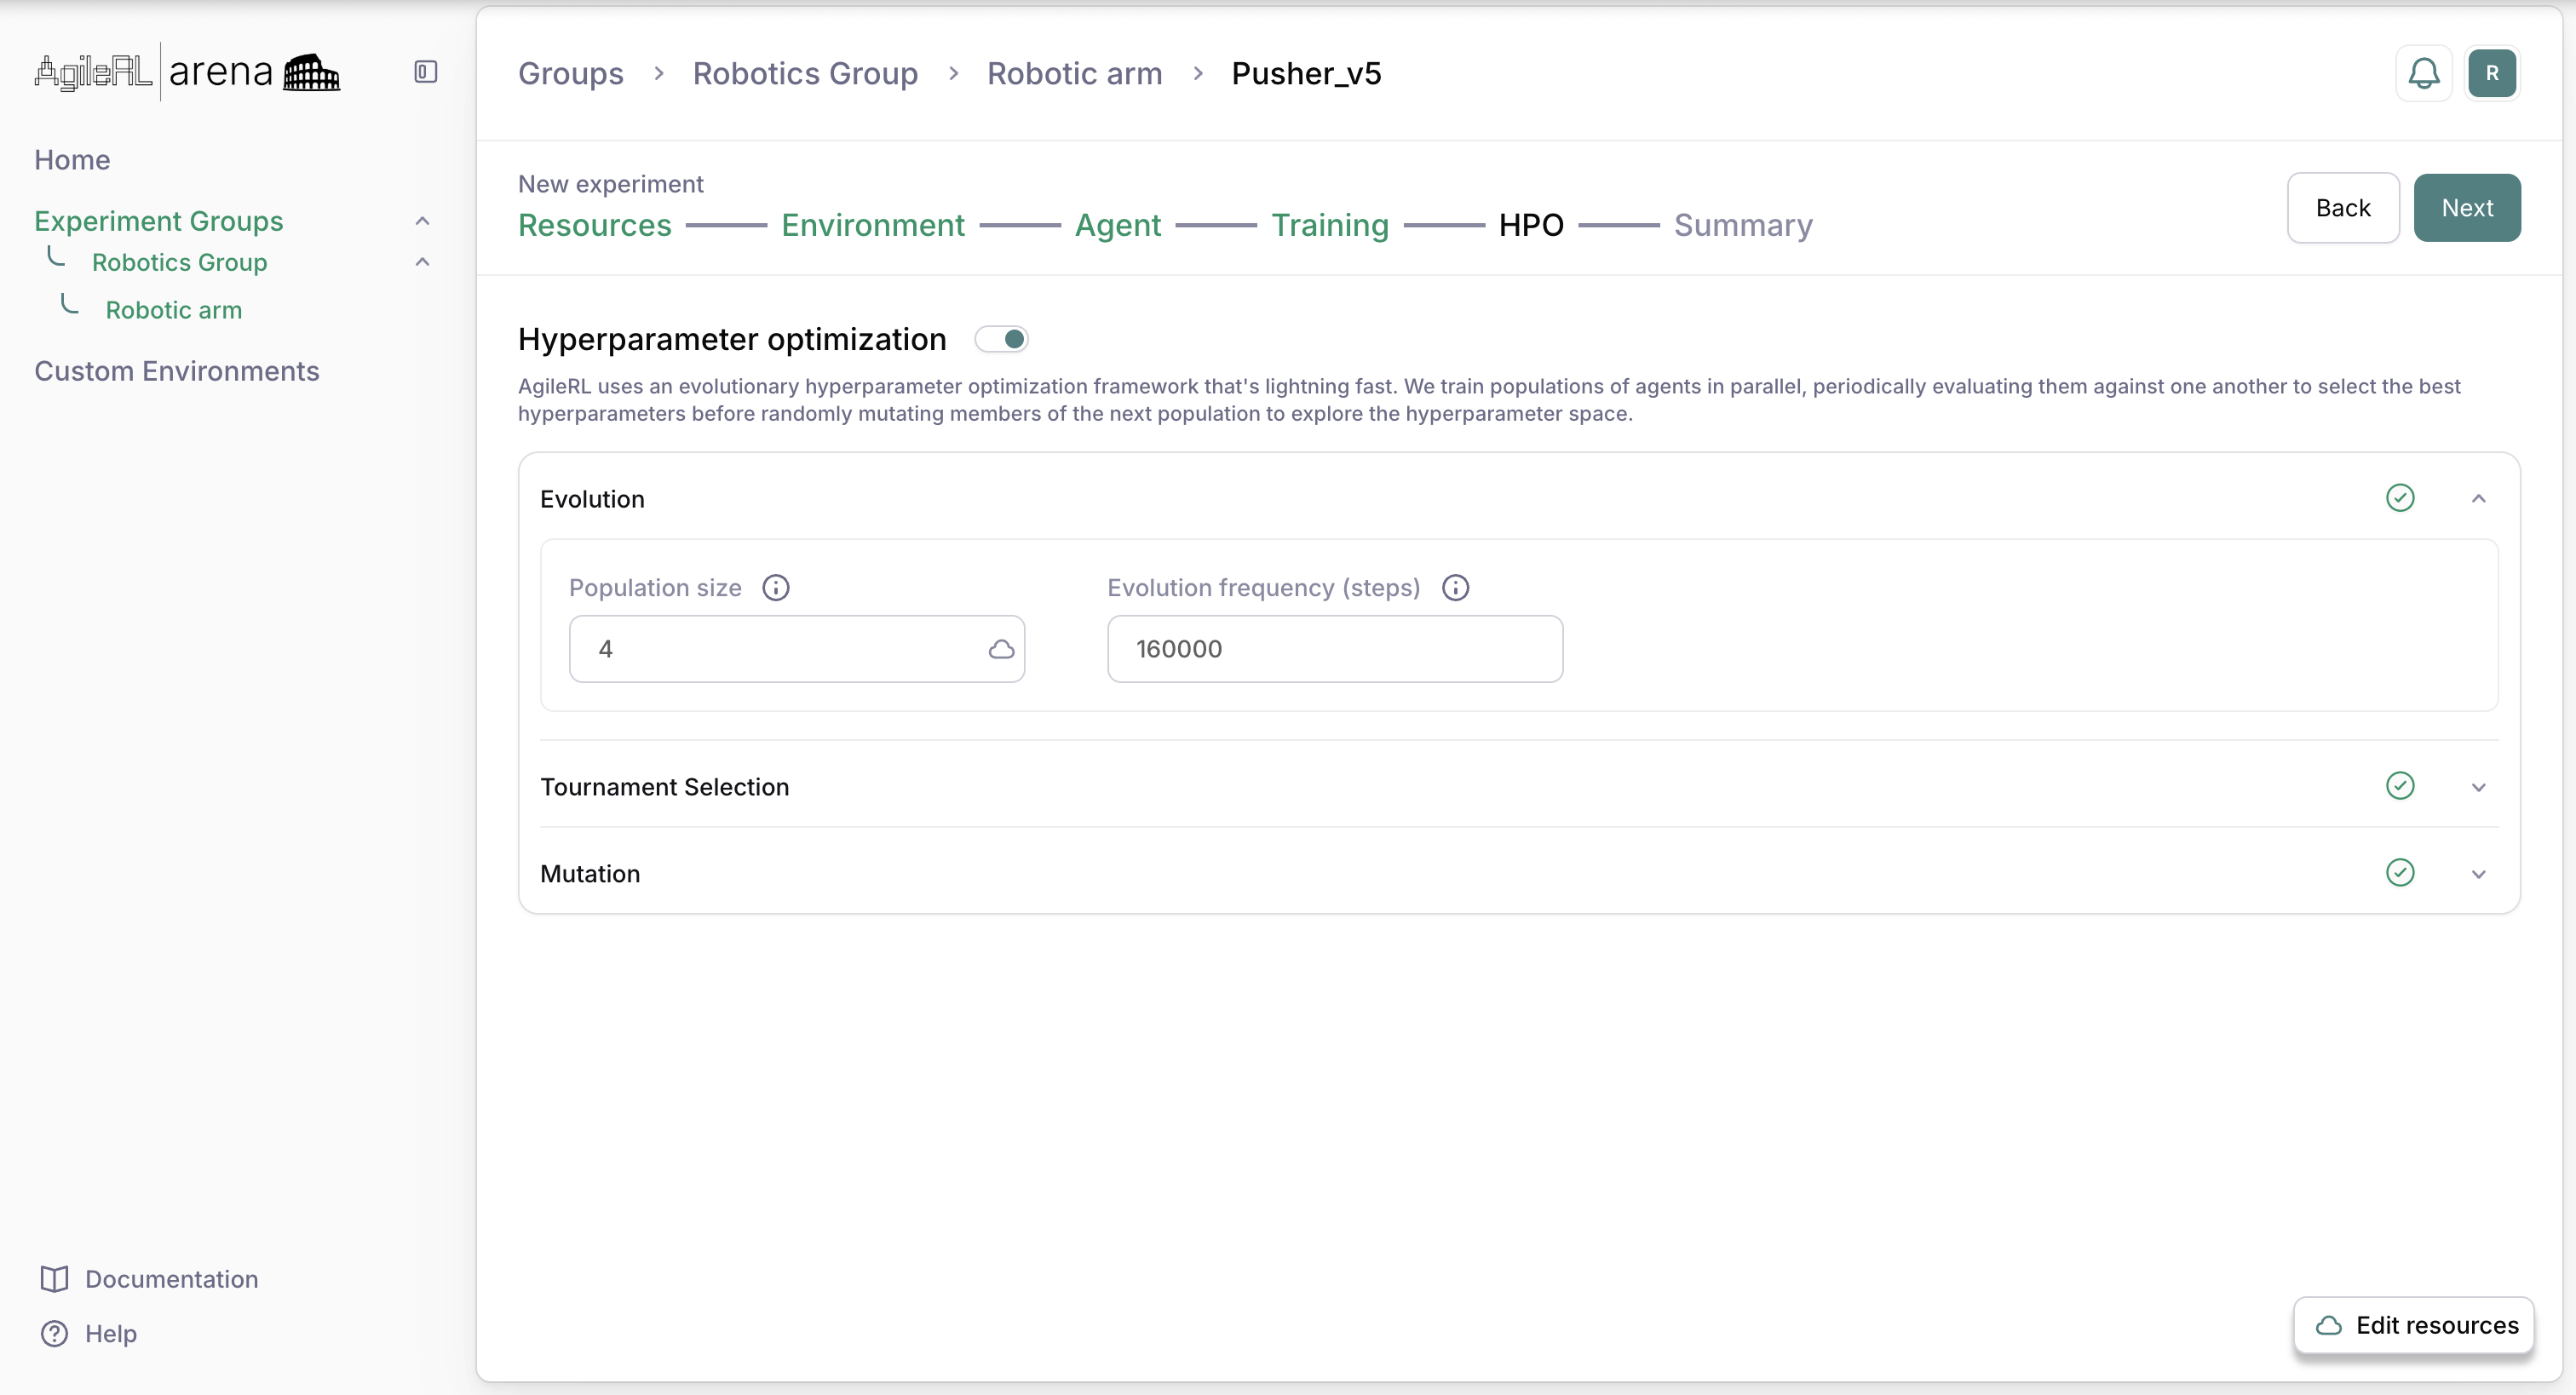The image size is (2576, 1395).
Task: Jump to the Summary step
Action: tap(1742, 226)
